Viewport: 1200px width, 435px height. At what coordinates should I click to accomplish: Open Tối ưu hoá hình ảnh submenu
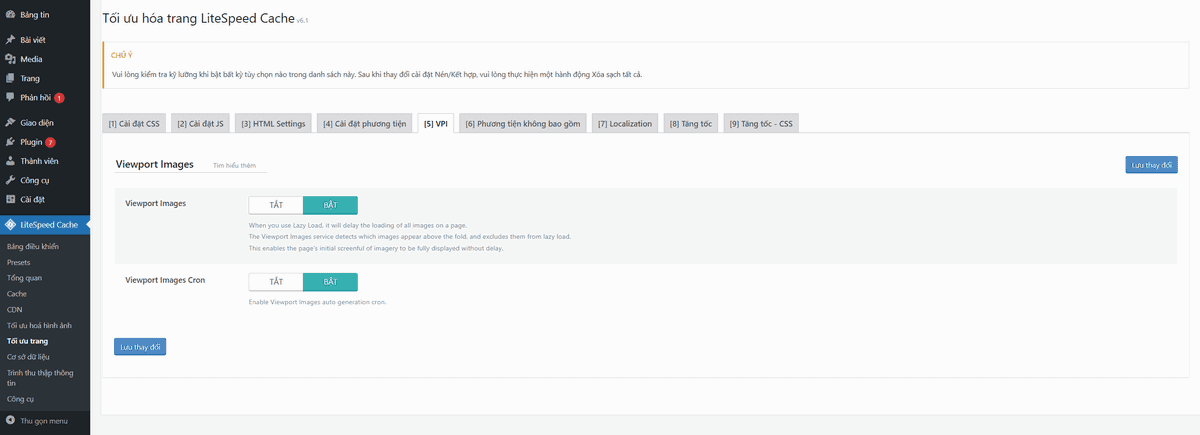pos(40,326)
